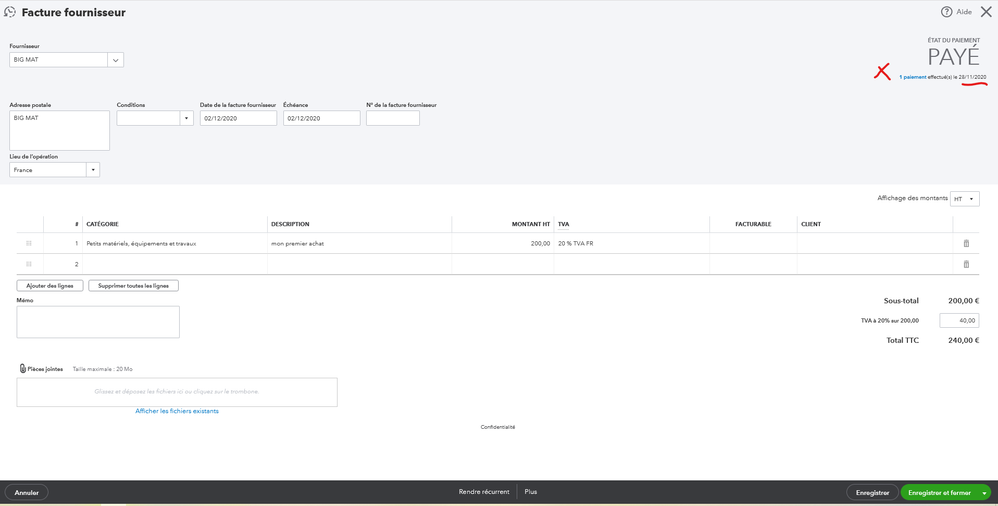Click the Total TTC 240,00 € amount

(964, 341)
